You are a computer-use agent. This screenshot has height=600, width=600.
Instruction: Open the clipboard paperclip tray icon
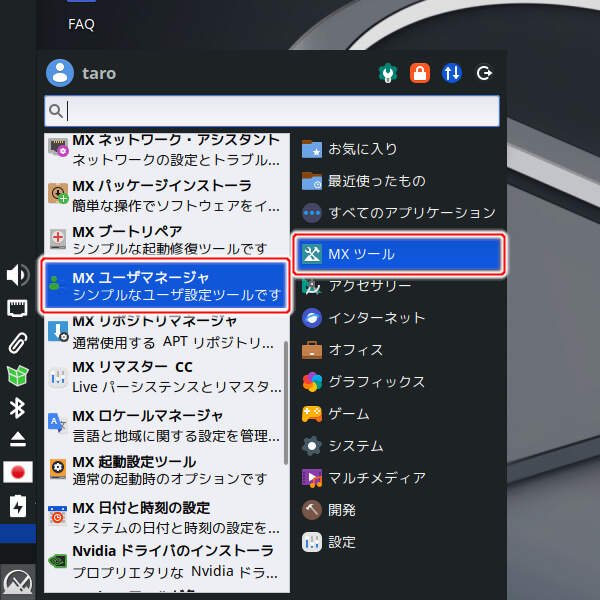[18, 342]
